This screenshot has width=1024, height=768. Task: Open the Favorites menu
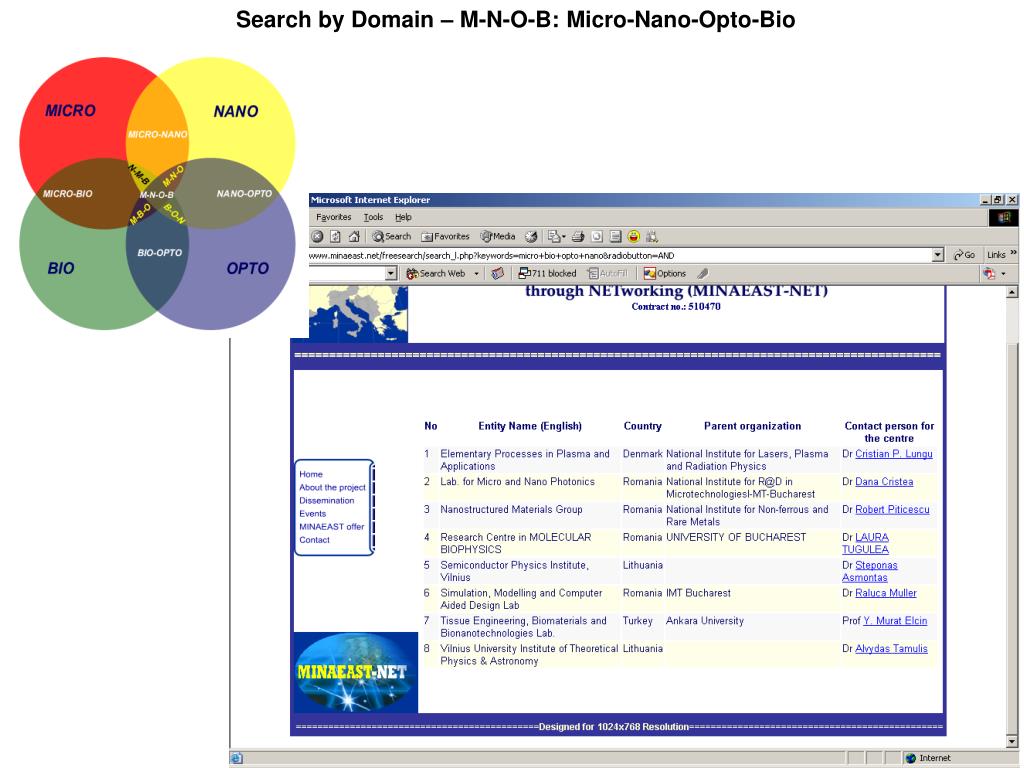point(333,217)
